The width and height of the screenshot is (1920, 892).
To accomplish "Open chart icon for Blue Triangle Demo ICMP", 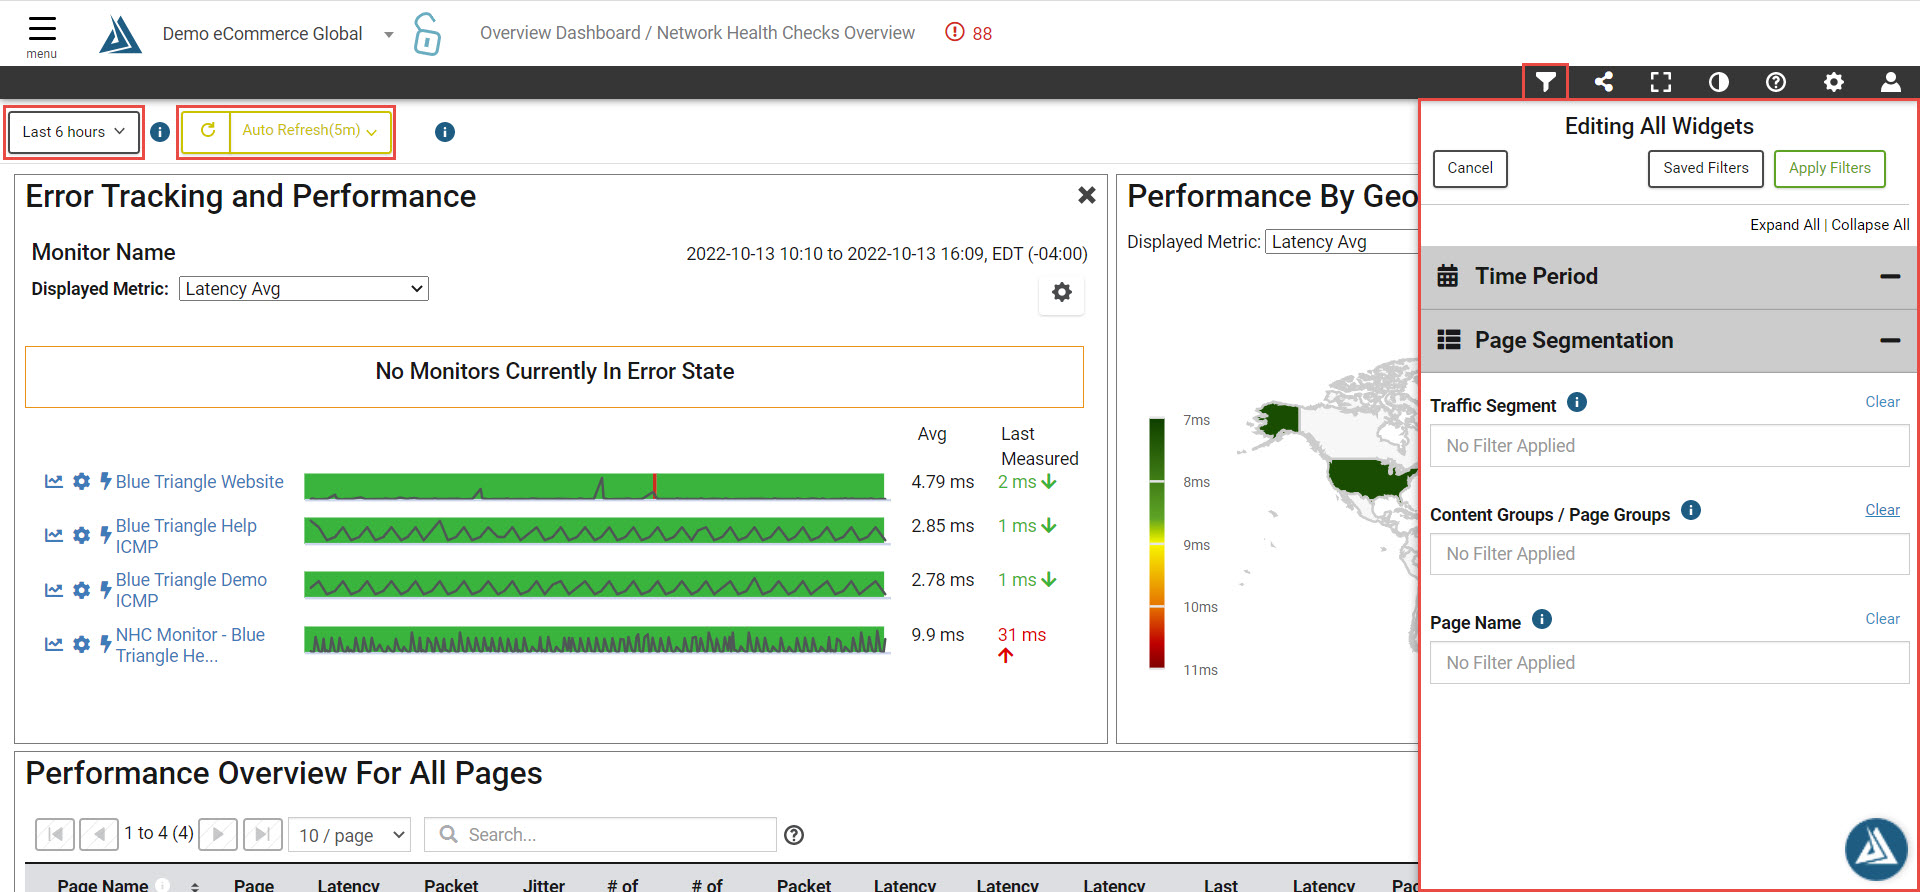I will pyautogui.click(x=54, y=590).
